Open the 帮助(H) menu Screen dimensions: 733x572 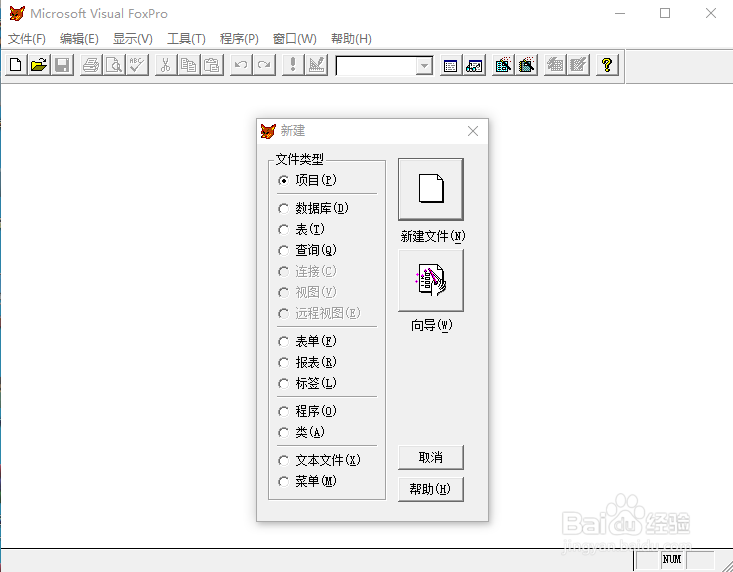point(351,39)
